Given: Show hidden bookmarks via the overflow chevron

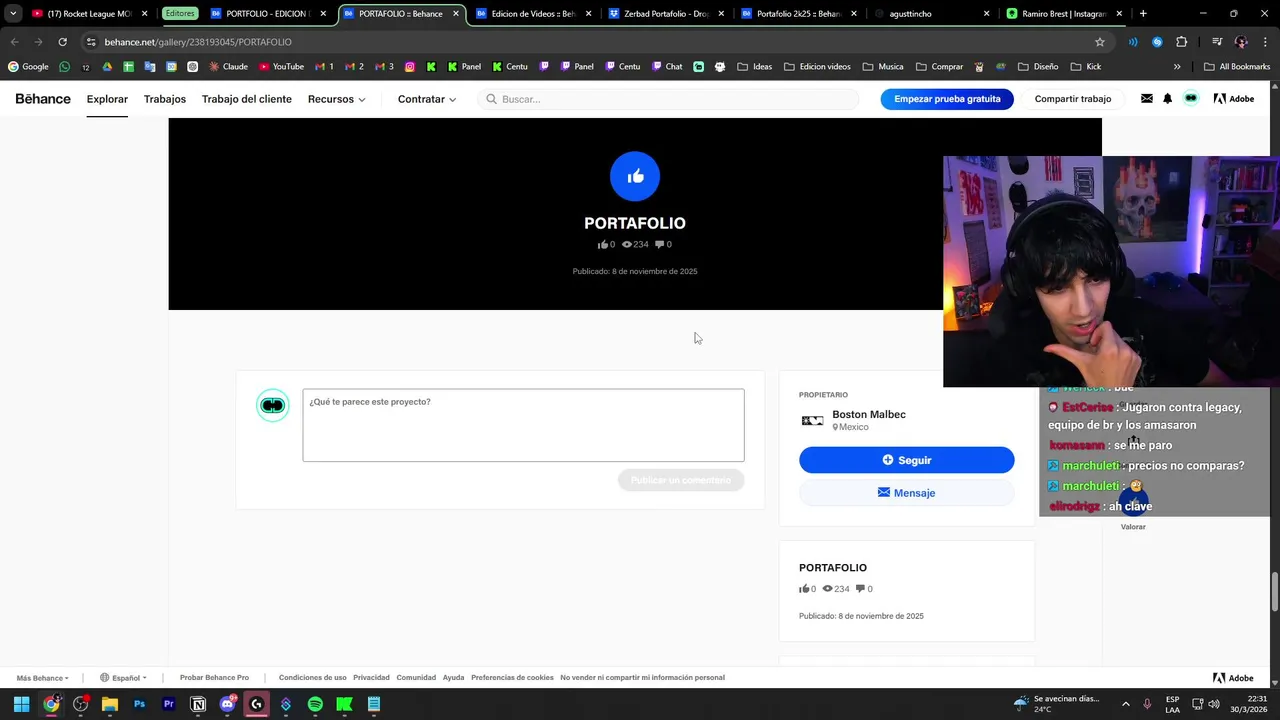Looking at the screenshot, I should (x=1177, y=67).
